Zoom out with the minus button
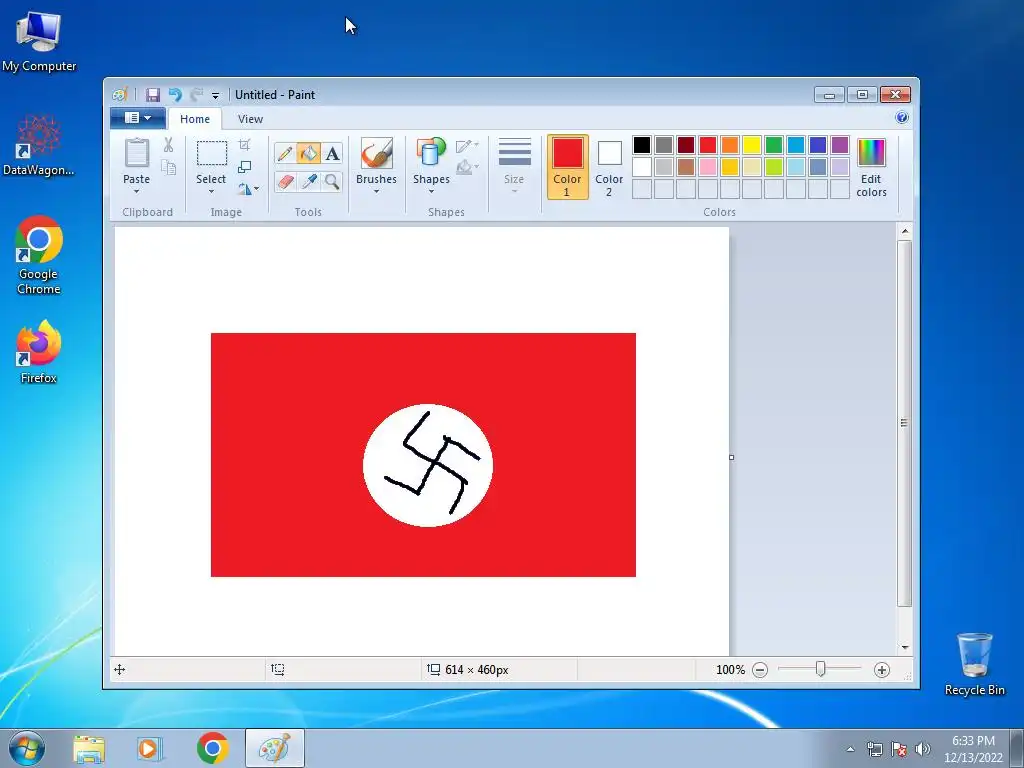 (760, 669)
